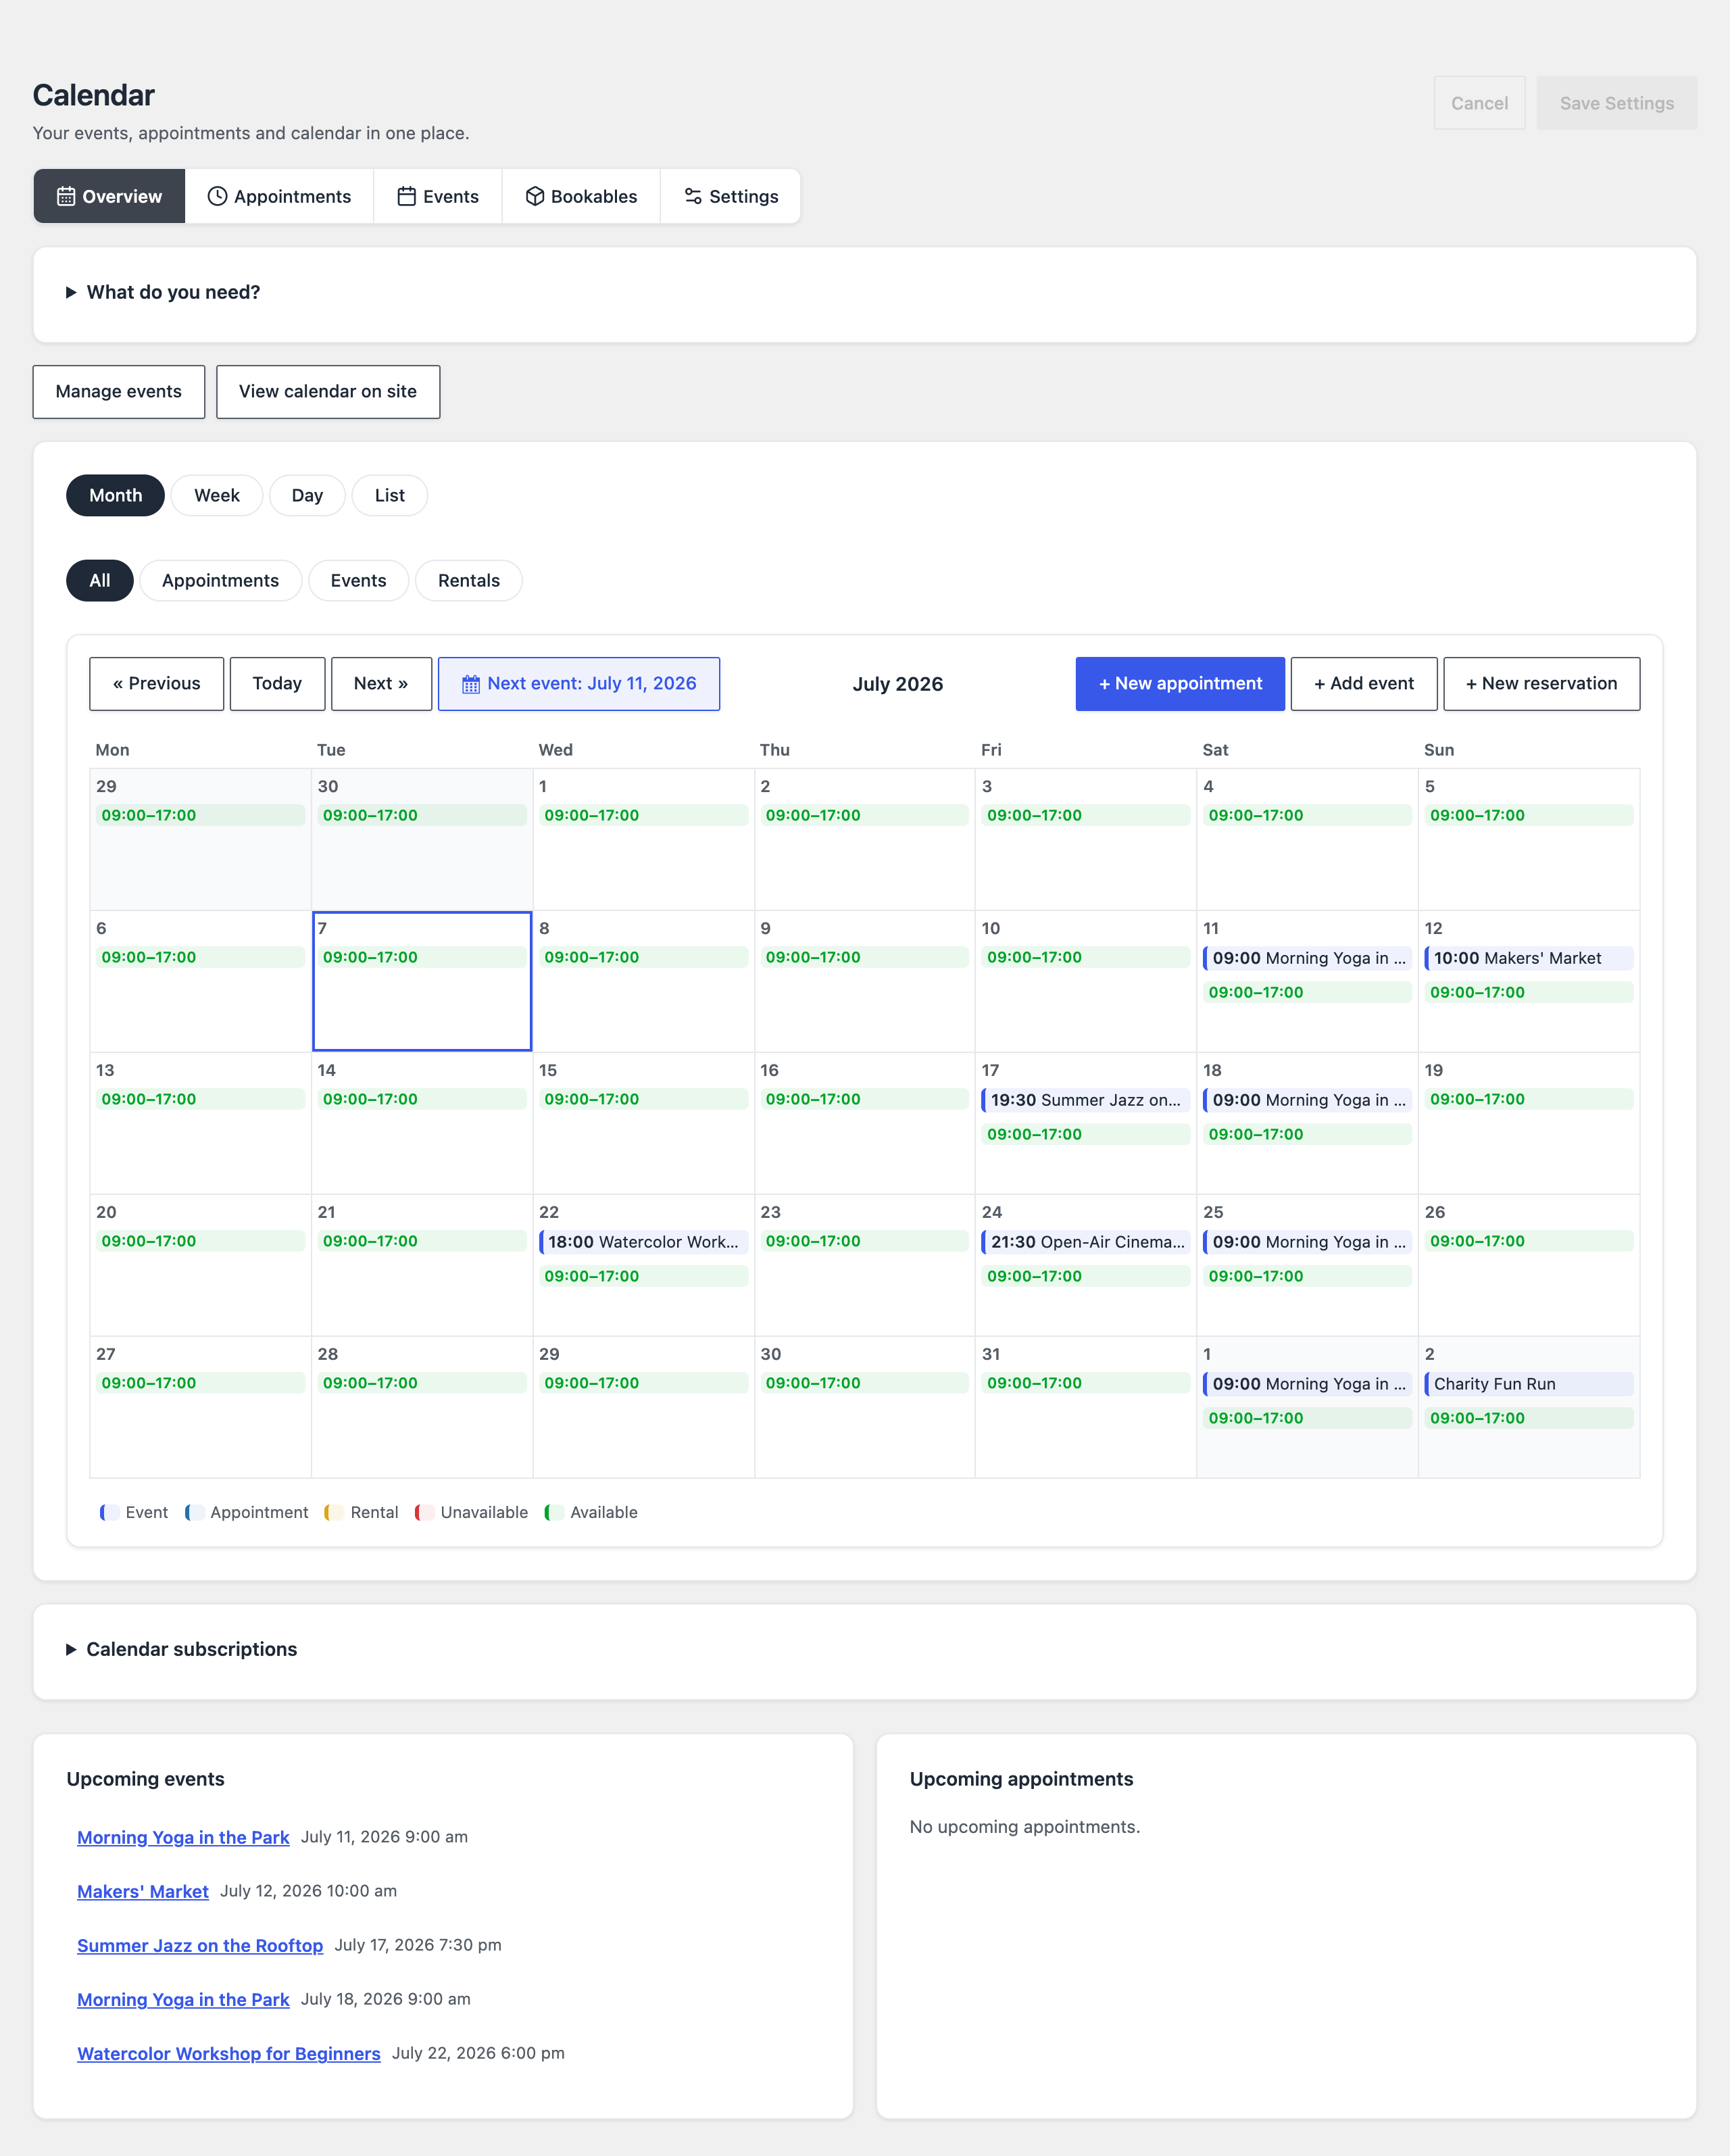Click the sliders icon beside Settings tab

click(x=693, y=196)
